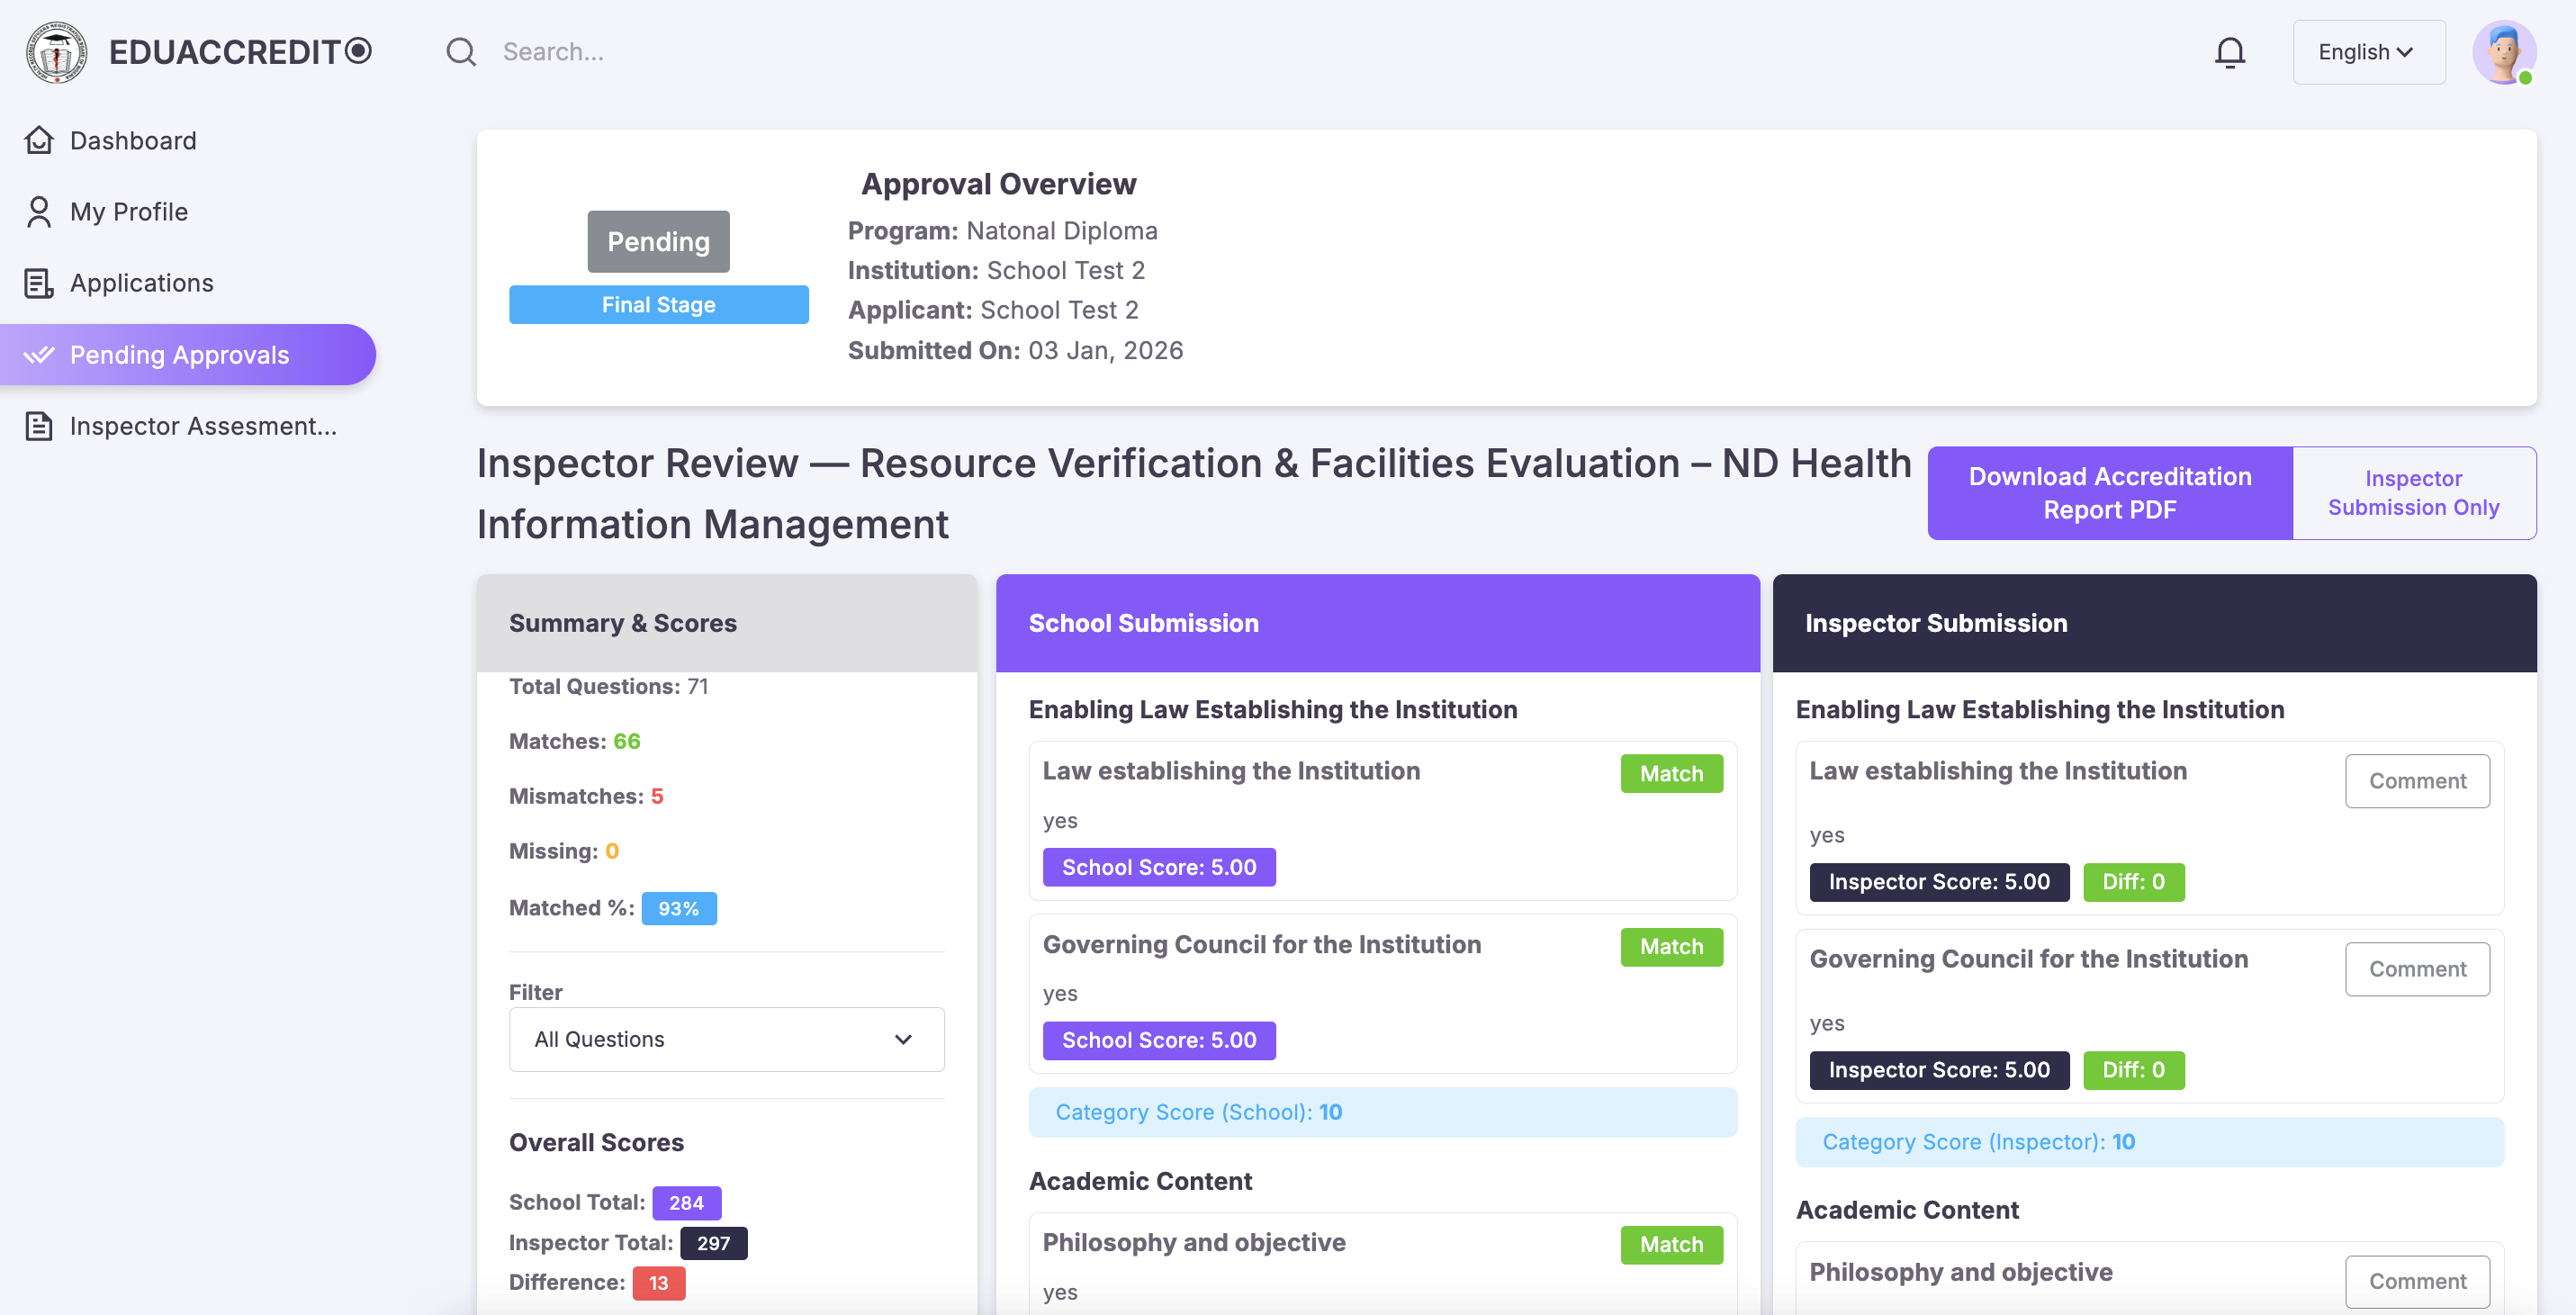The image size is (2576, 1315).
Task: Click the Inspector Submission panel header
Action: click(2154, 623)
